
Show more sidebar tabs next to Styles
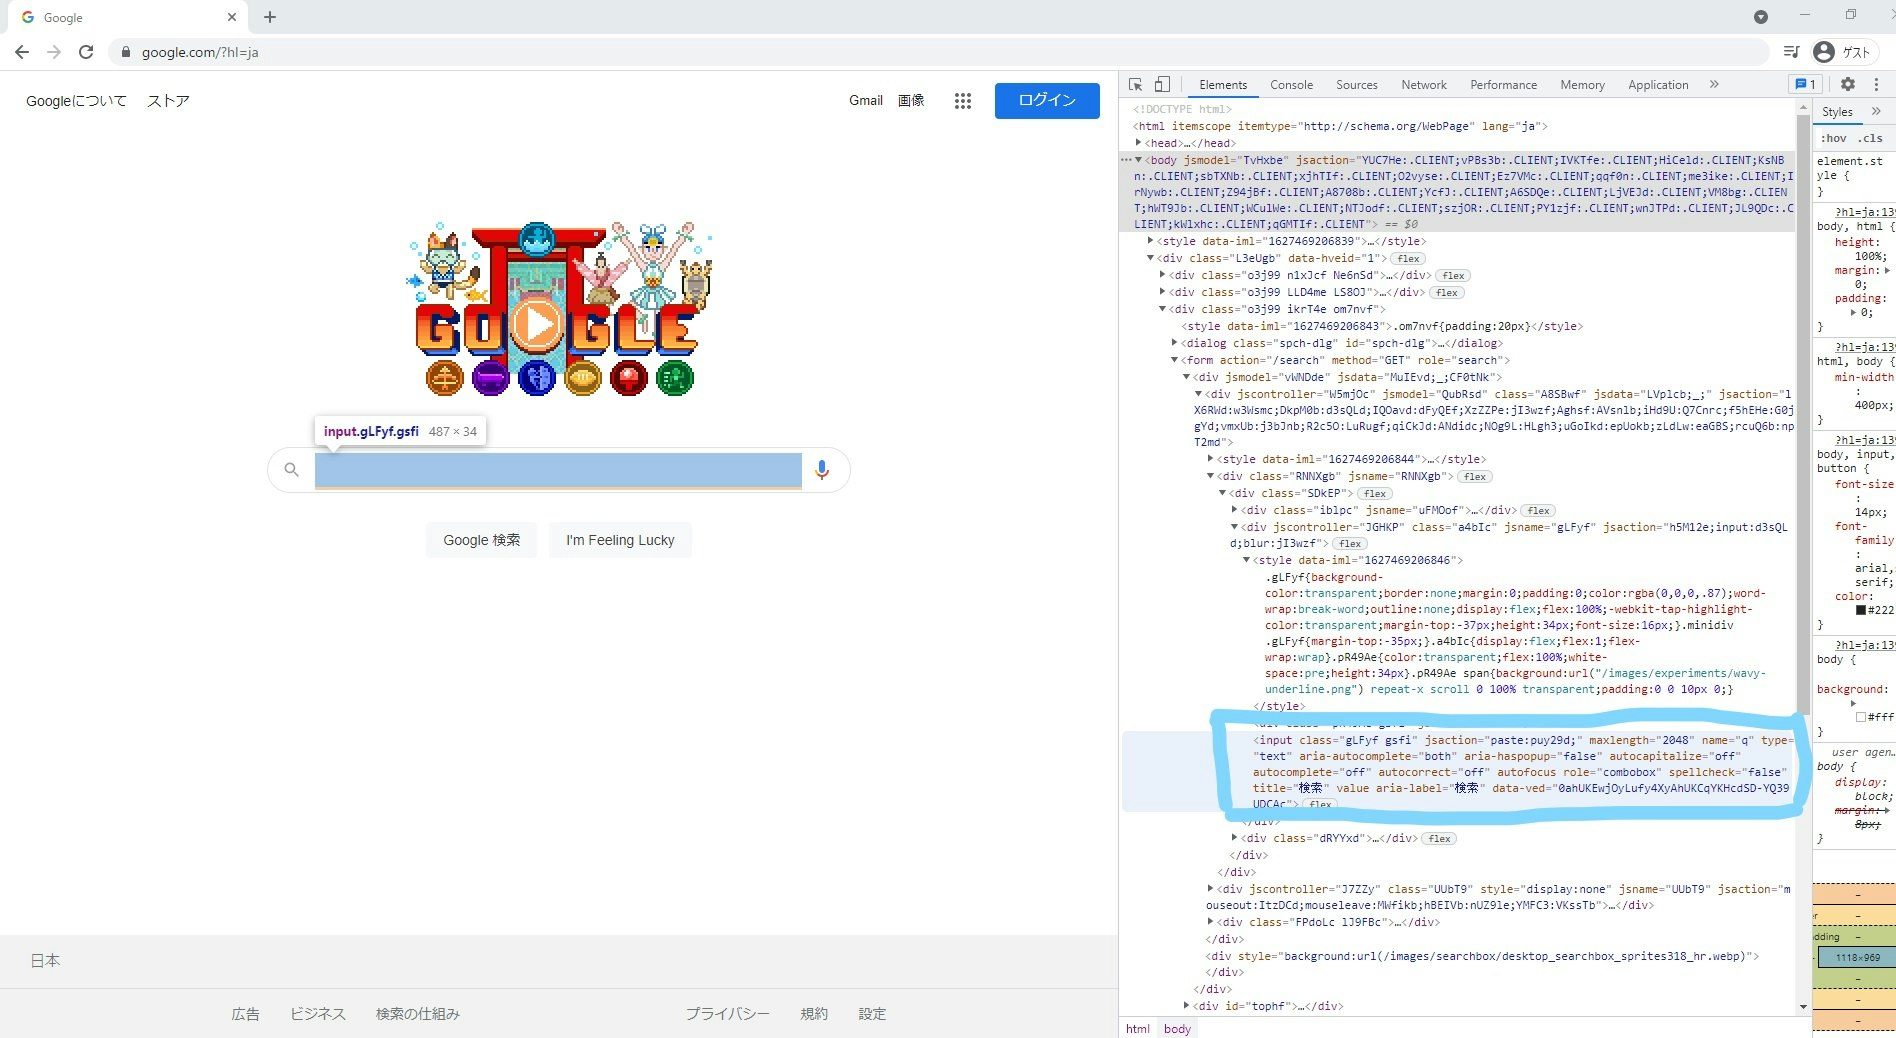point(1877,112)
